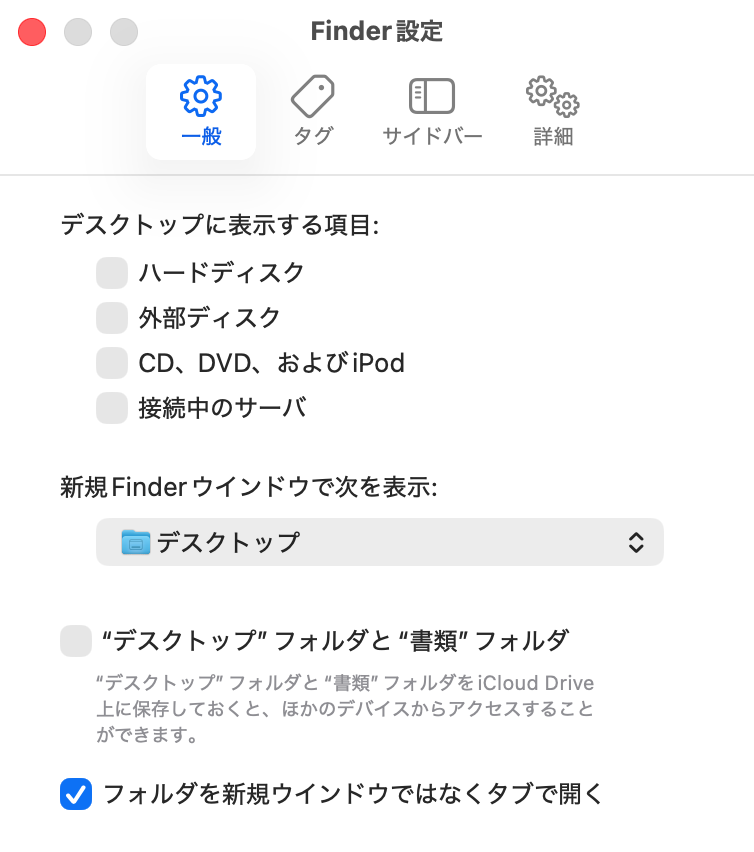Viewport: 754px width, 852px height.
Task: Click the double-gear 詳細 icon
Action: pyautogui.click(x=553, y=96)
